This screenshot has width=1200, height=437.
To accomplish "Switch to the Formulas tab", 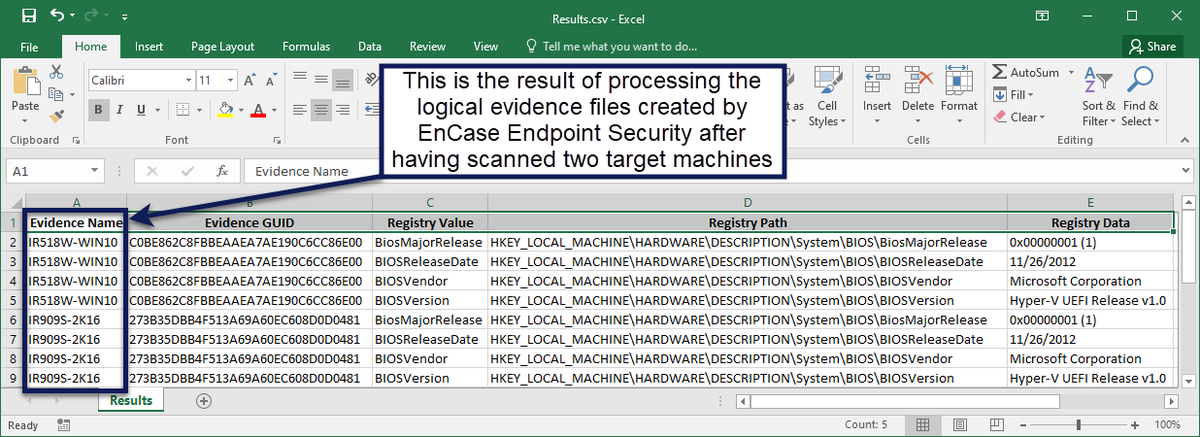I will (306, 46).
